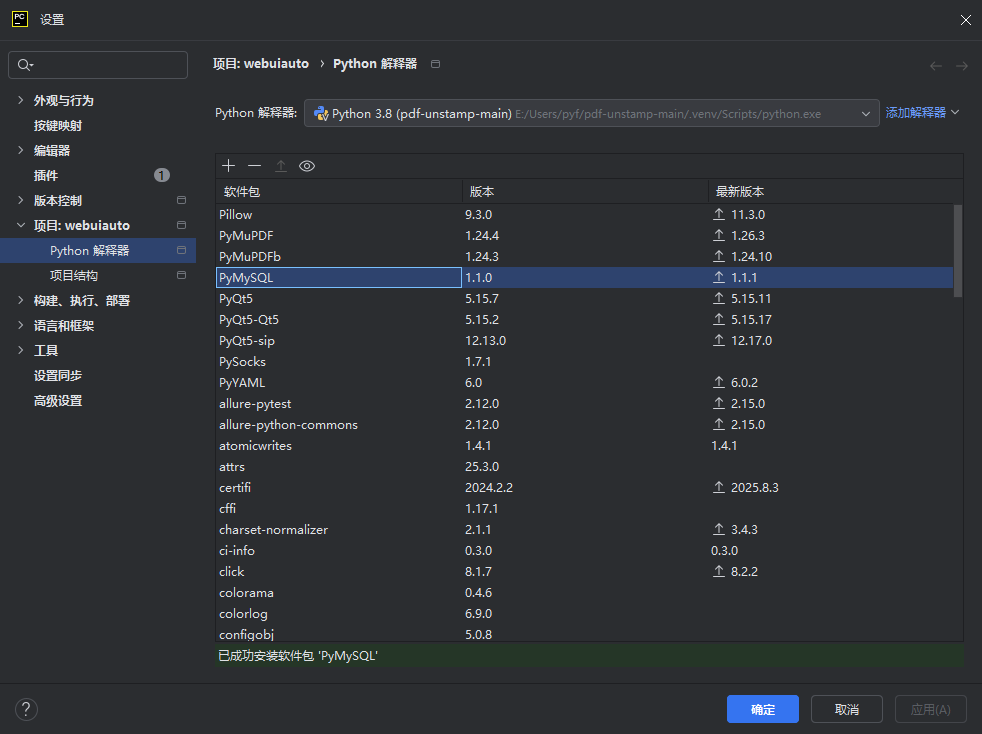Expand 语言和框架 section

pos(21,326)
